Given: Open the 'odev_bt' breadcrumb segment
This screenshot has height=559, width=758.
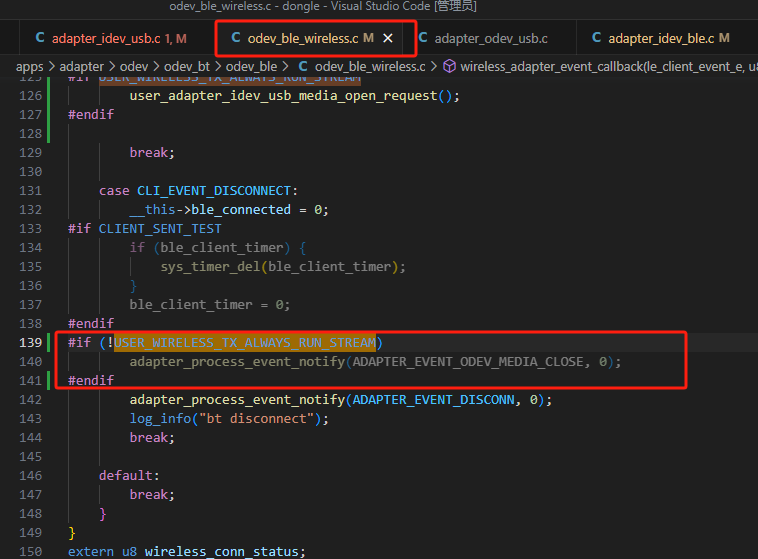Looking at the screenshot, I should click(x=187, y=66).
